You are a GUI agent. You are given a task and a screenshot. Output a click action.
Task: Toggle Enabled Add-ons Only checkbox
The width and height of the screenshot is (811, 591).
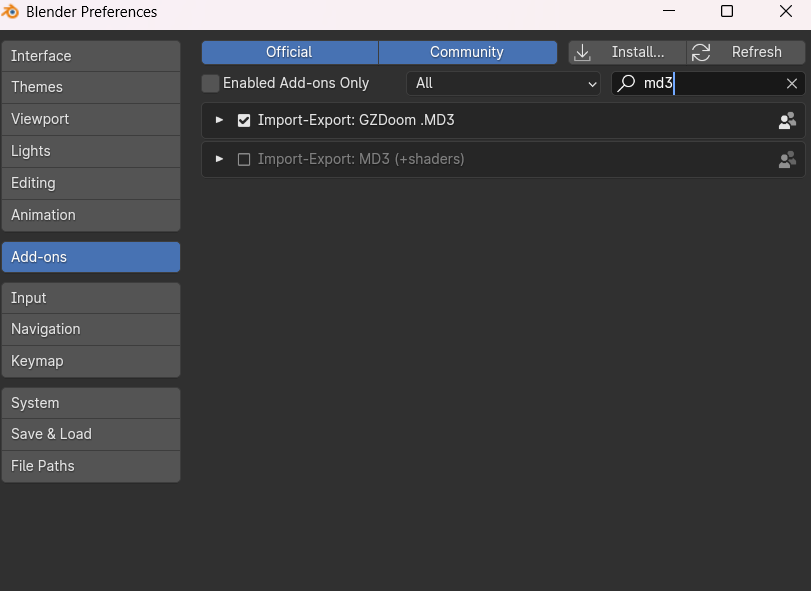211,83
